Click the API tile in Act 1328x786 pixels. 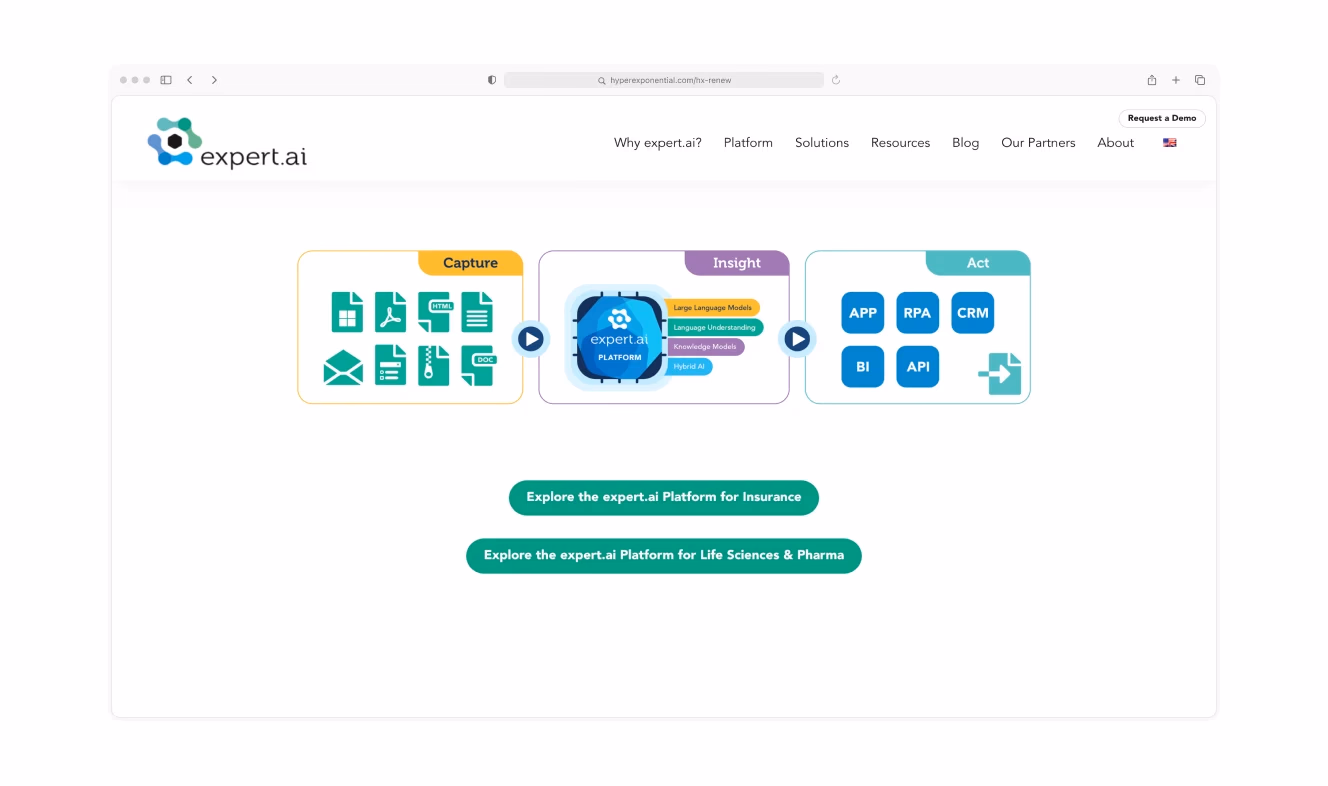click(x=917, y=366)
